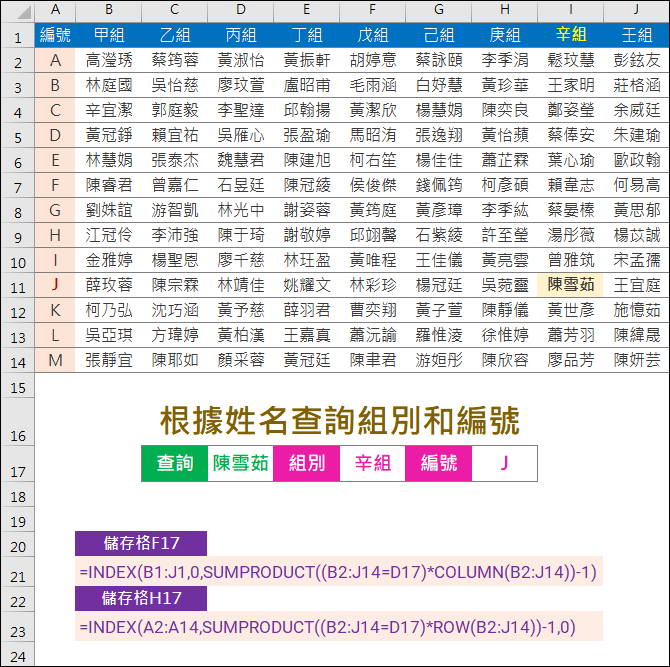Image resolution: width=670 pixels, height=667 pixels.
Task: Select cell containing 賴宜祐
Action: point(175,135)
